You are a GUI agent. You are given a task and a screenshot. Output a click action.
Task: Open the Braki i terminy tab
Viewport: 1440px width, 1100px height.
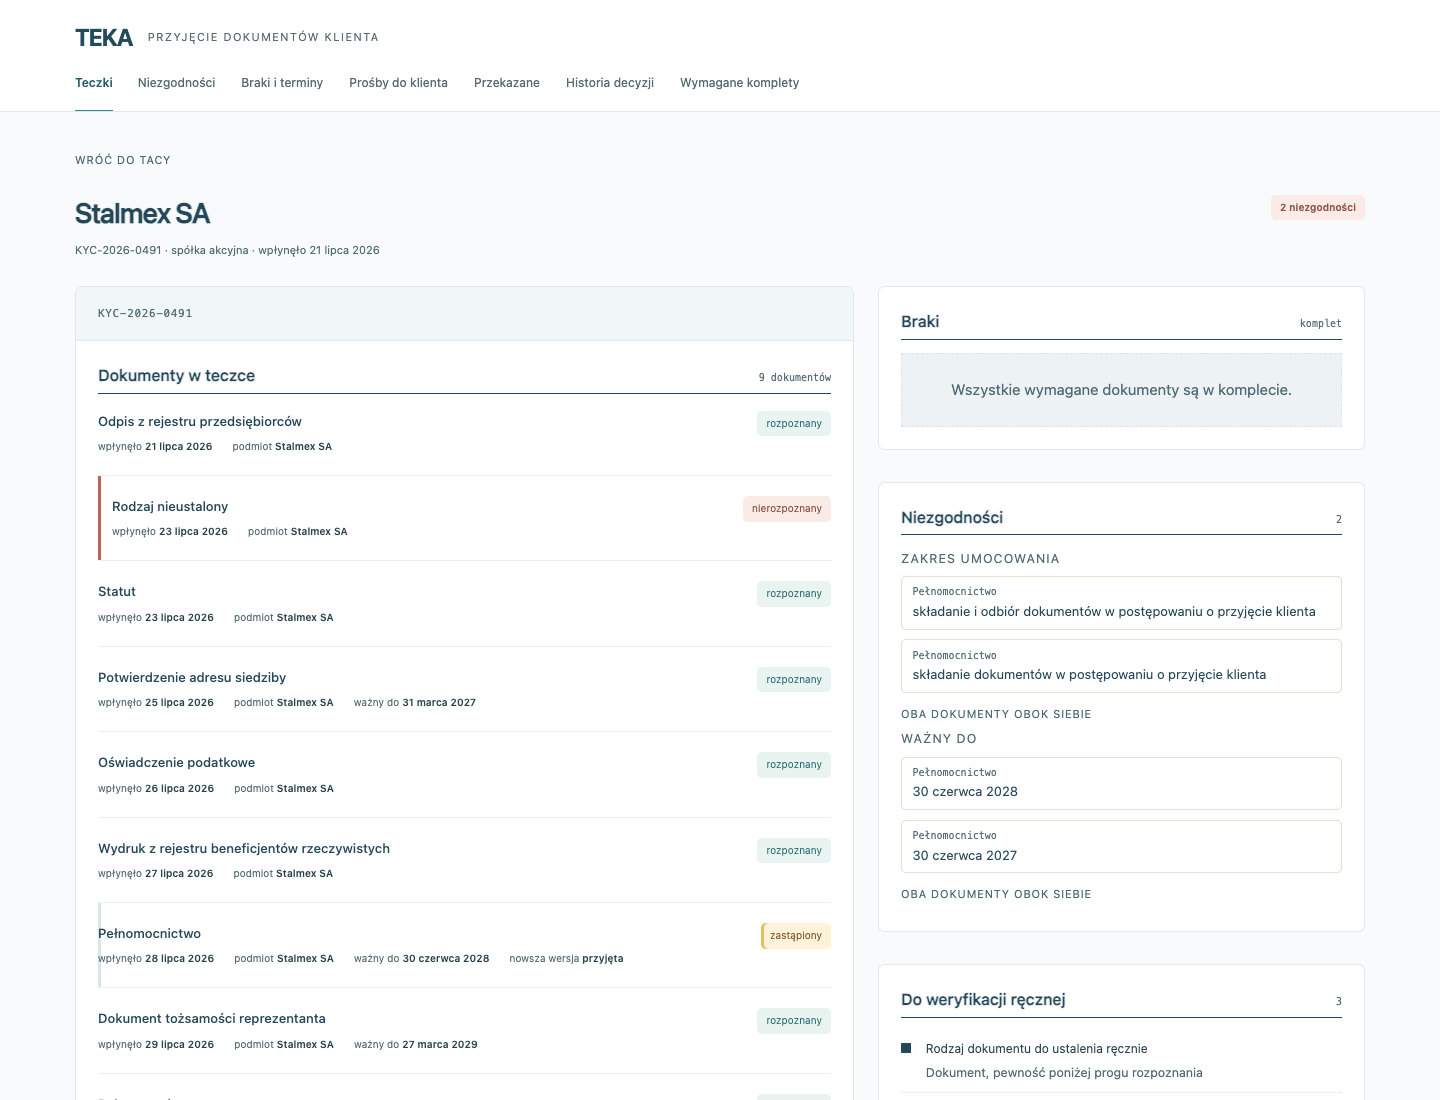click(282, 83)
